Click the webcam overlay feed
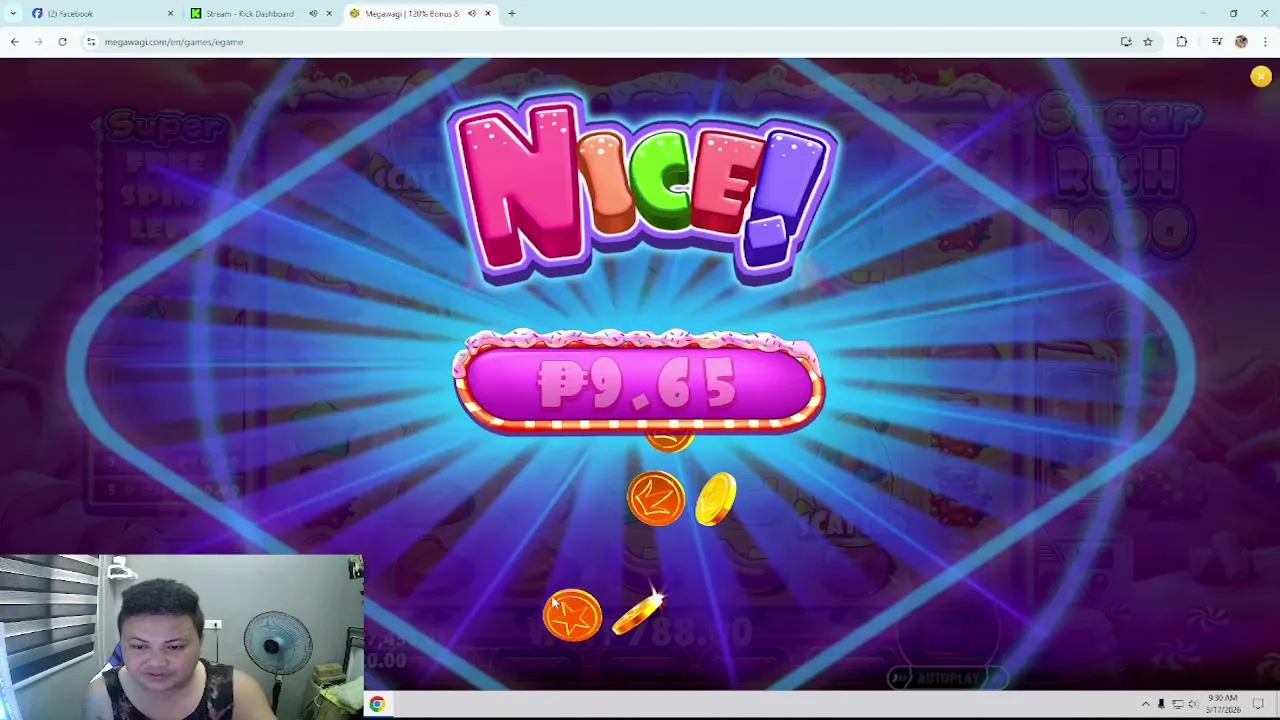1280x720 pixels. pos(181,637)
